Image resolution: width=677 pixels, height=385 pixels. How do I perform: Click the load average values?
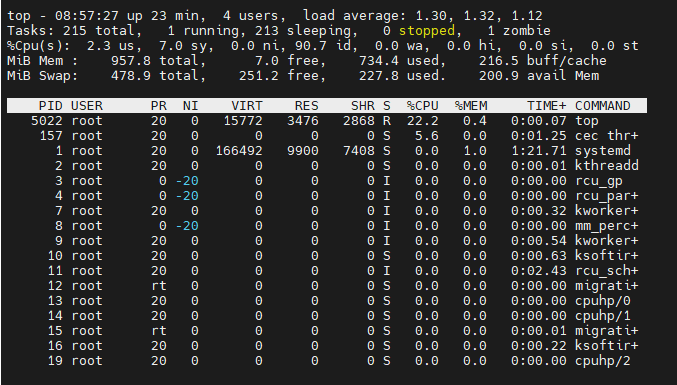[x=479, y=16]
